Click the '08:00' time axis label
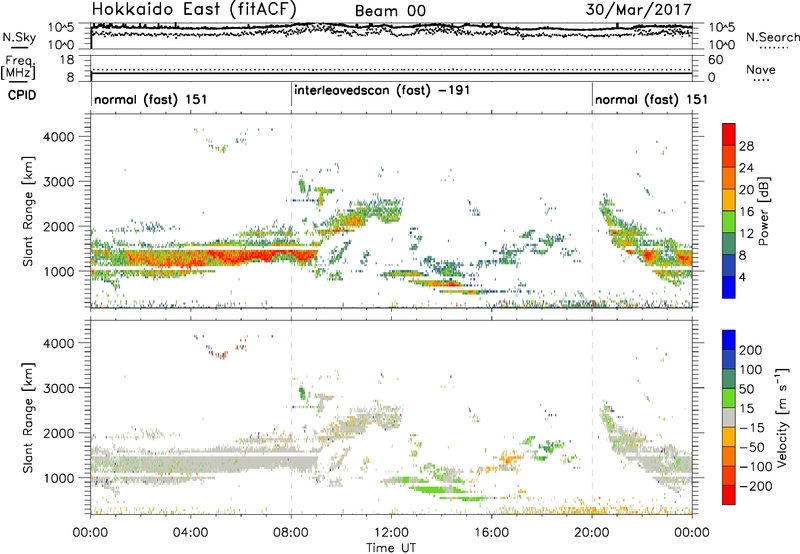Screen dimensions: 800x554 291,533
